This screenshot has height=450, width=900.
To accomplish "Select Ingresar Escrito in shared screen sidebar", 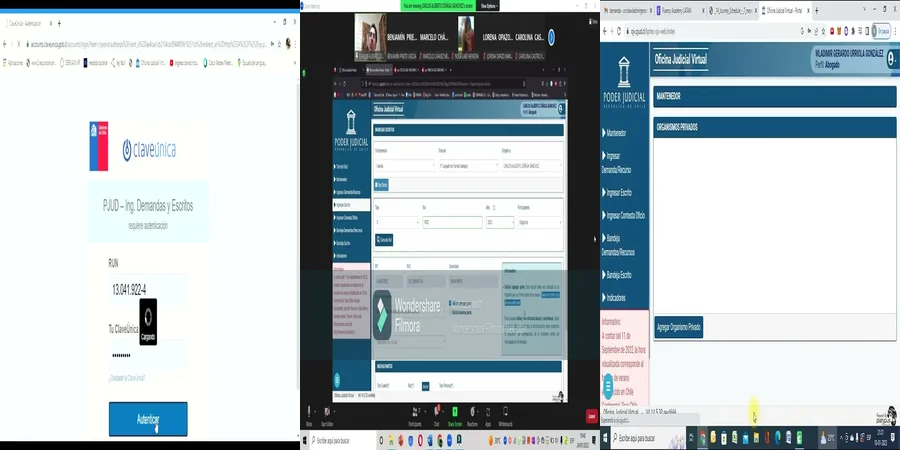I will coord(351,204).
